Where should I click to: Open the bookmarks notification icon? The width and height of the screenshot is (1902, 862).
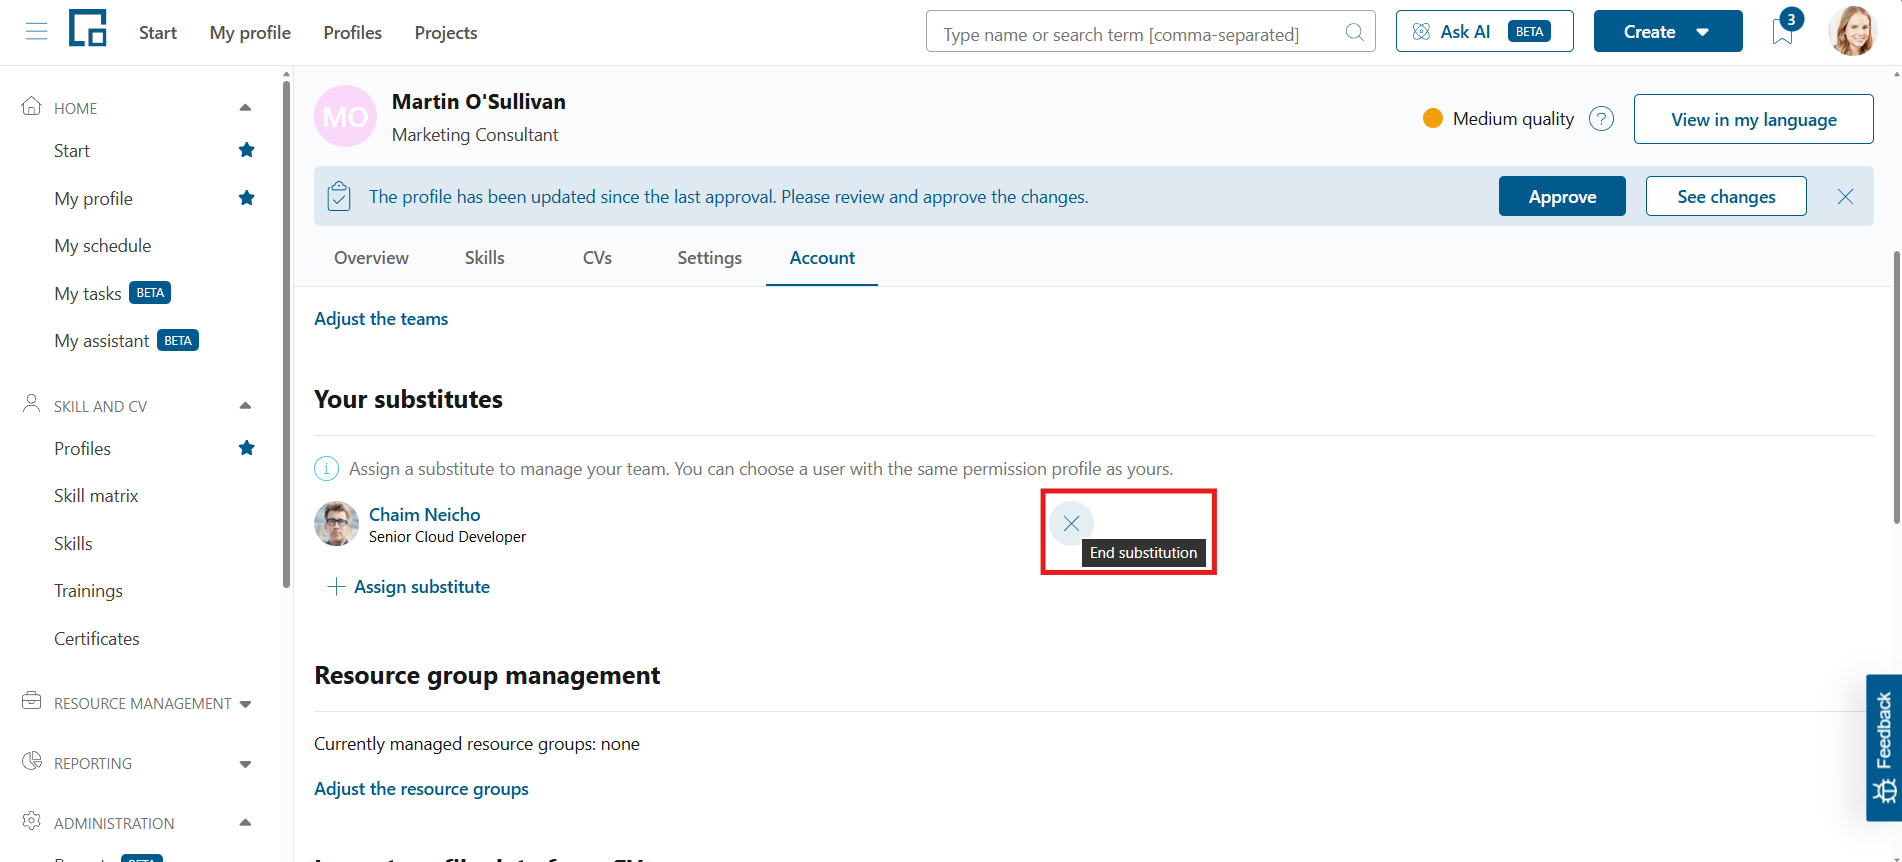click(1783, 30)
